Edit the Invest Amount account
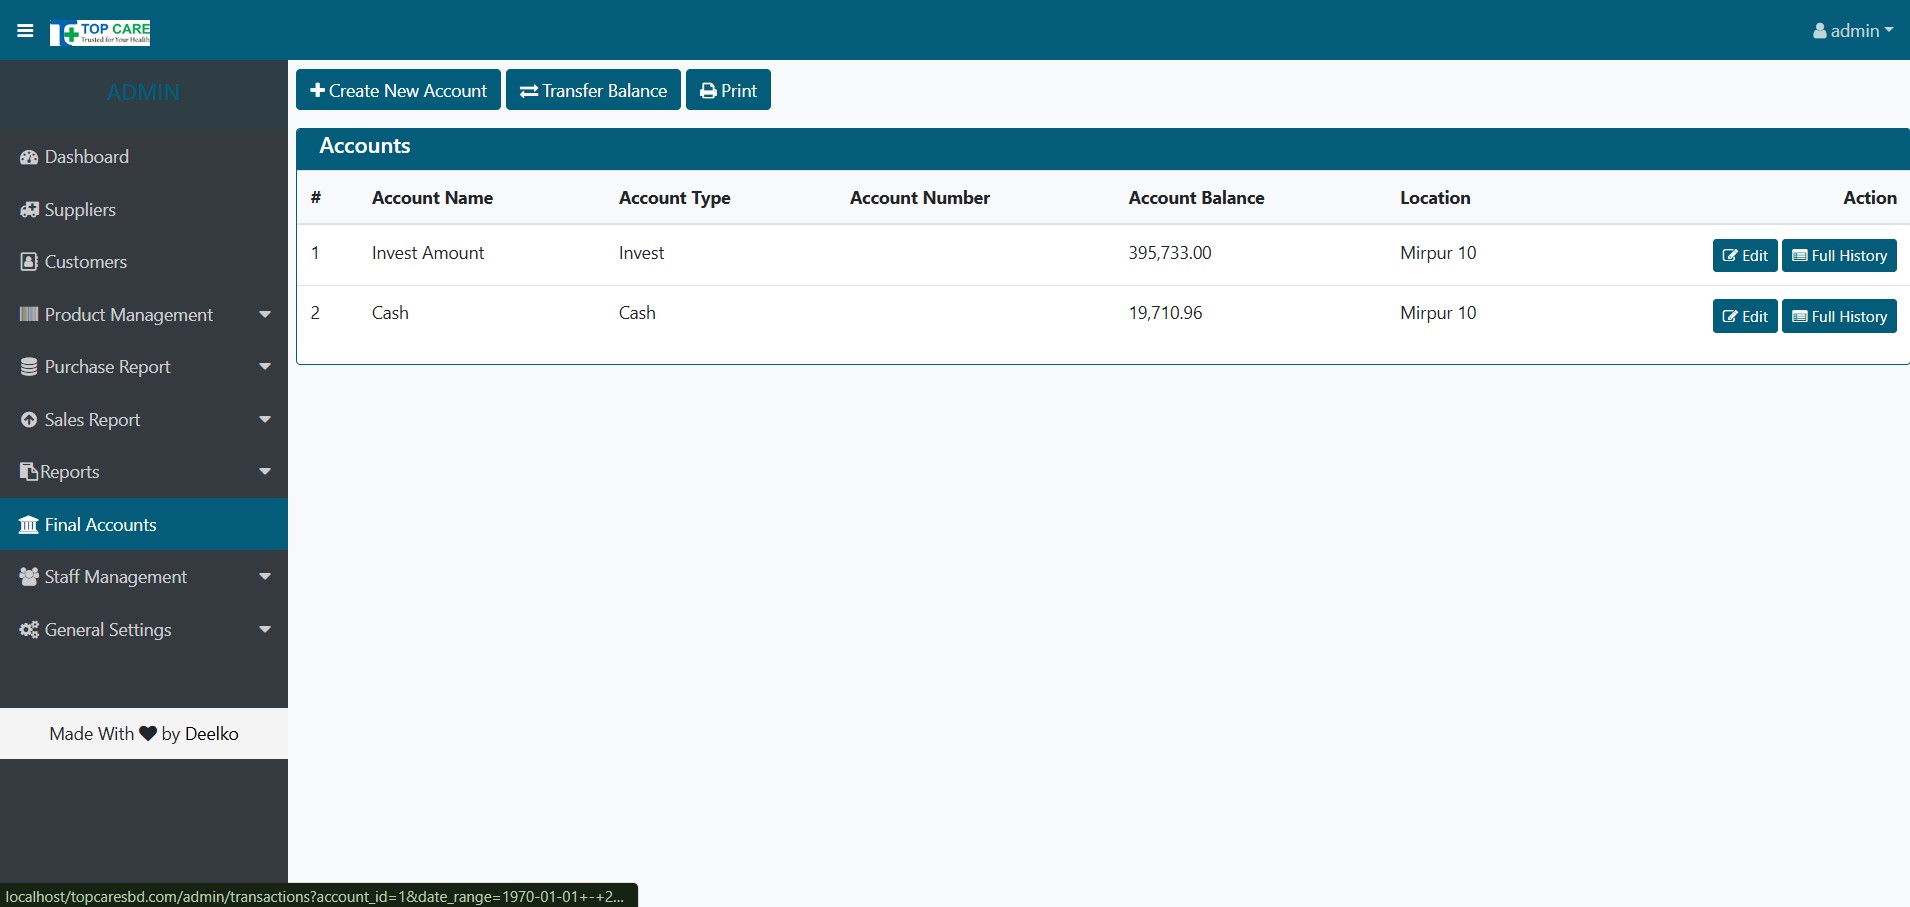This screenshot has height=907, width=1910. [1744, 256]
